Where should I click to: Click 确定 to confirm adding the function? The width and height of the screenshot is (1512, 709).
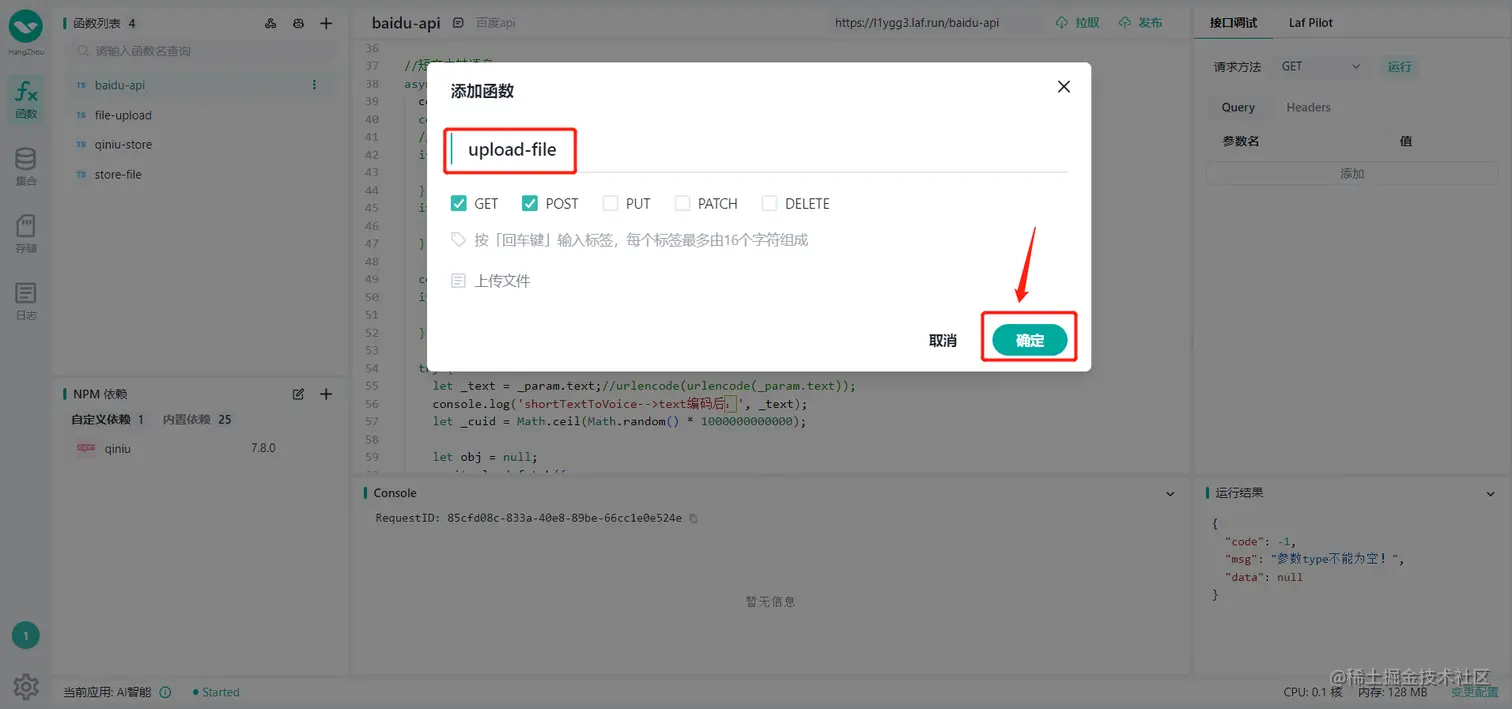tap(1030, 340)
